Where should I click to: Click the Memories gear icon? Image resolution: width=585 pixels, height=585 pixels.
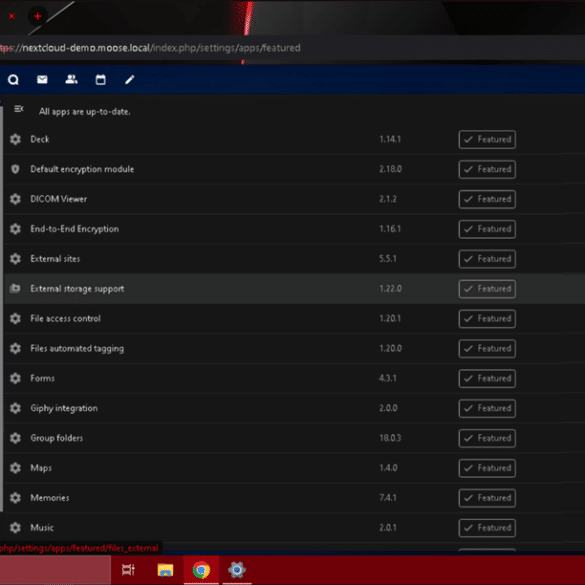click(x=15, y=497)
